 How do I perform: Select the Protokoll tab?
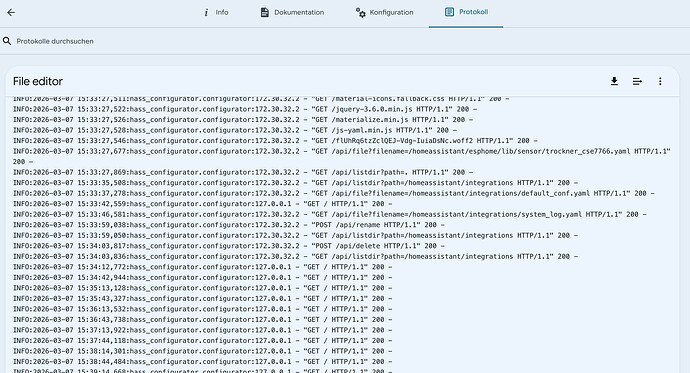point(466,13)
